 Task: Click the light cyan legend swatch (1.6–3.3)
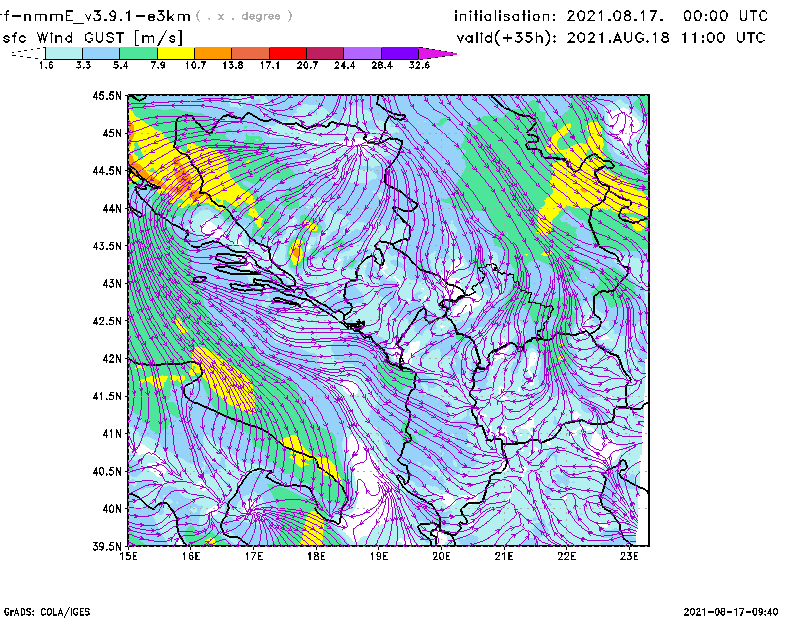tap(64, 53)
